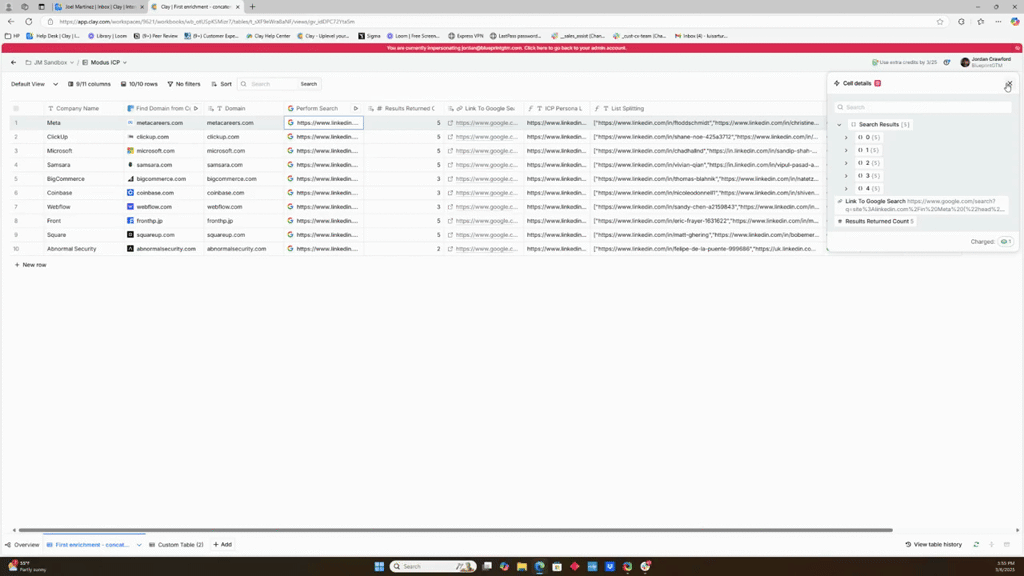The image size is (1024, 576).
Task: Open the Default View dropdown
Action: [34, 84]
